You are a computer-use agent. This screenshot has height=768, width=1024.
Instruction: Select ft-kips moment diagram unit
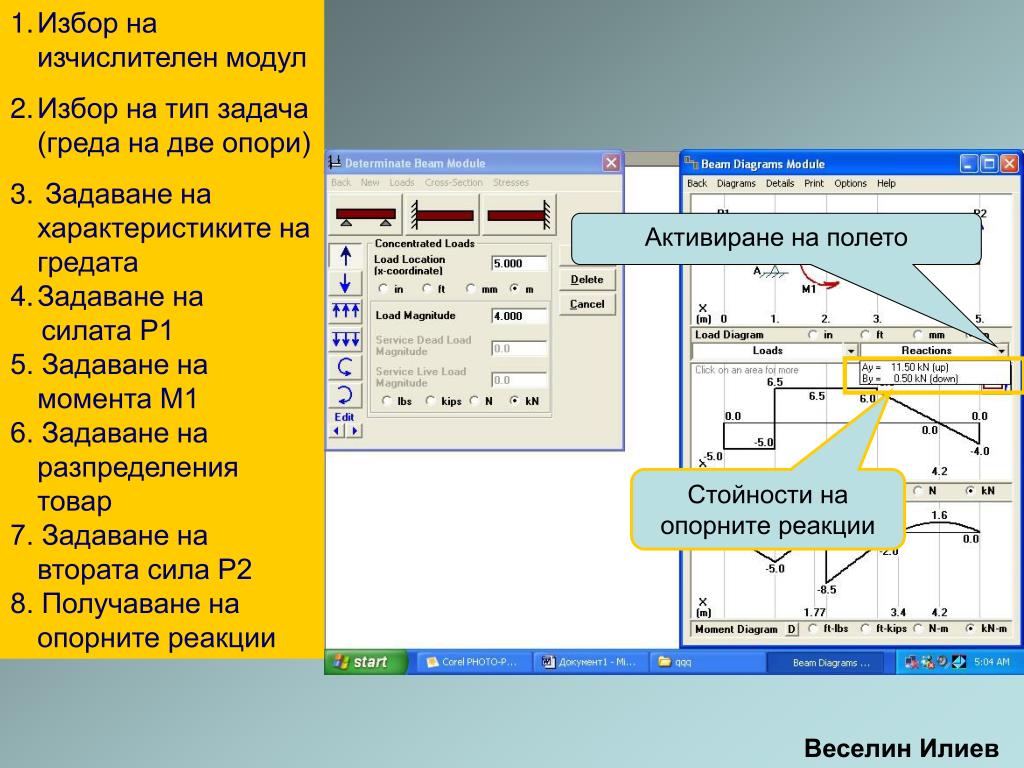(x=865, y=629)
